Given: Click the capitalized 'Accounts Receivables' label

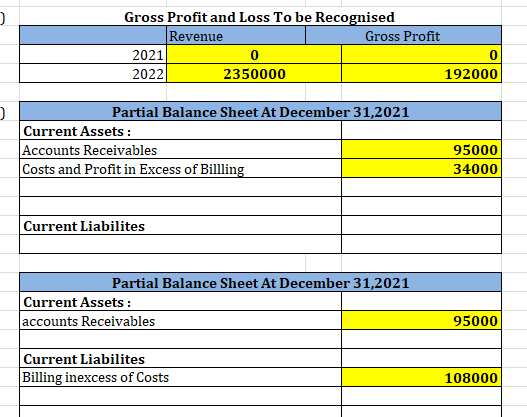Looking at the screenshot, I should tap(89, 150).
